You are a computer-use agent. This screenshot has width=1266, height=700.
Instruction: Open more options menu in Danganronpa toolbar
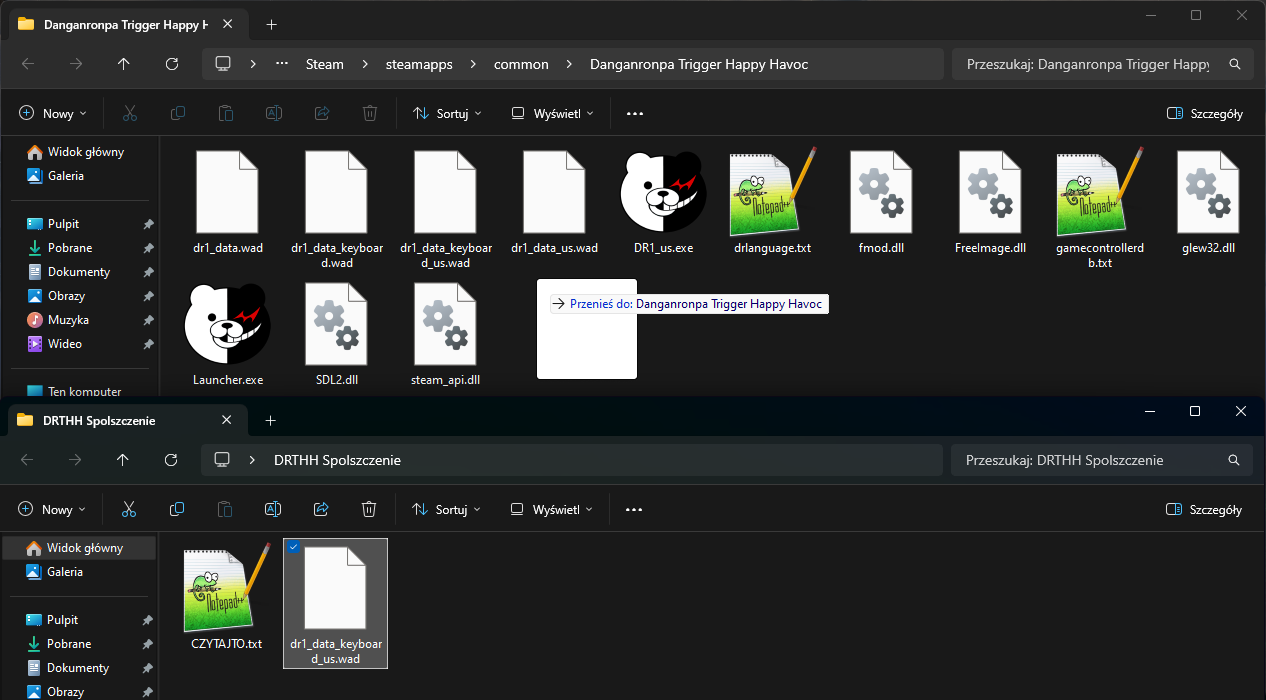click(634, 113)
